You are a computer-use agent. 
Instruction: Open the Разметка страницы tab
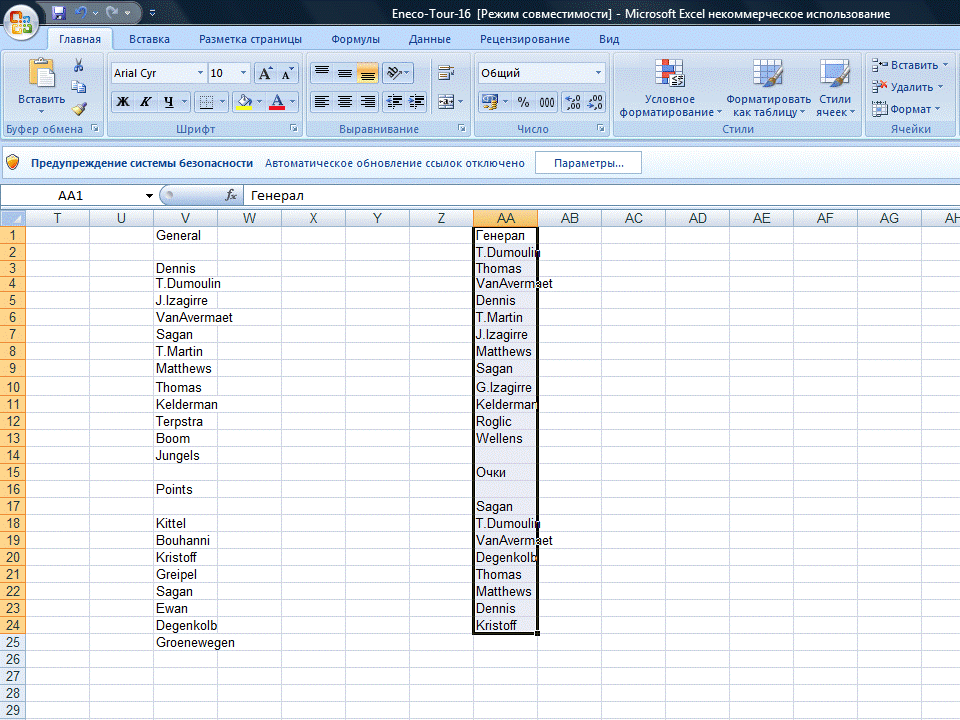click(x=250, y=39)
